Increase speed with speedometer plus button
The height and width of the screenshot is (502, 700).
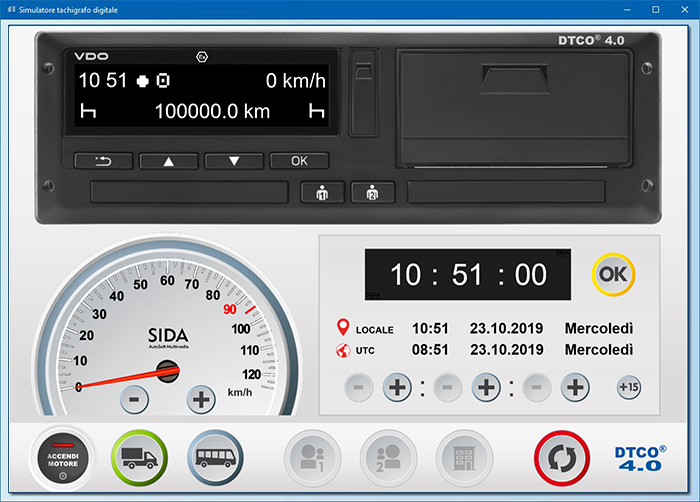tap(201, 399)
